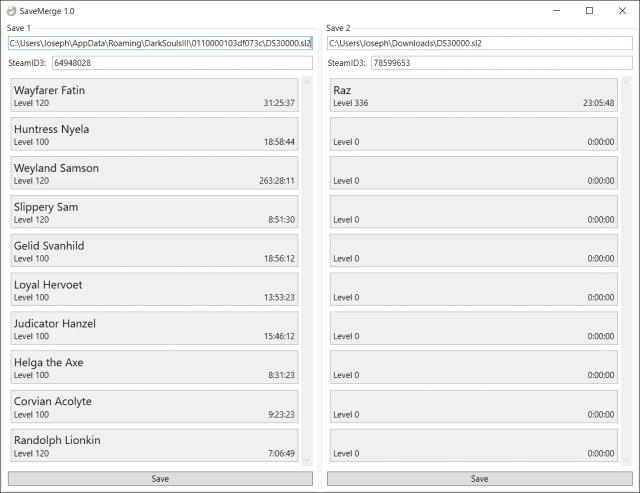Select the Gelid Svanhild character slot

tap(154, 252)
